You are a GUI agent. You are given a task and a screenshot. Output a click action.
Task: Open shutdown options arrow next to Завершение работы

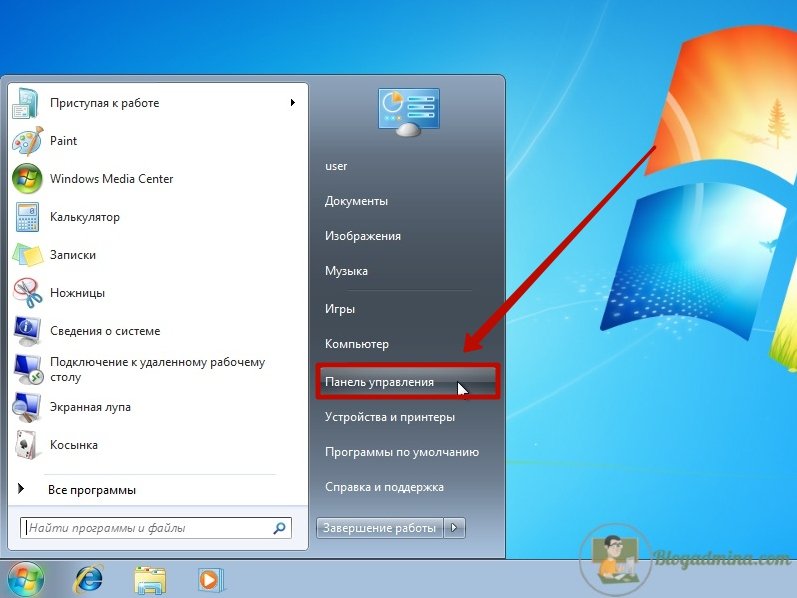pos(455,527)
